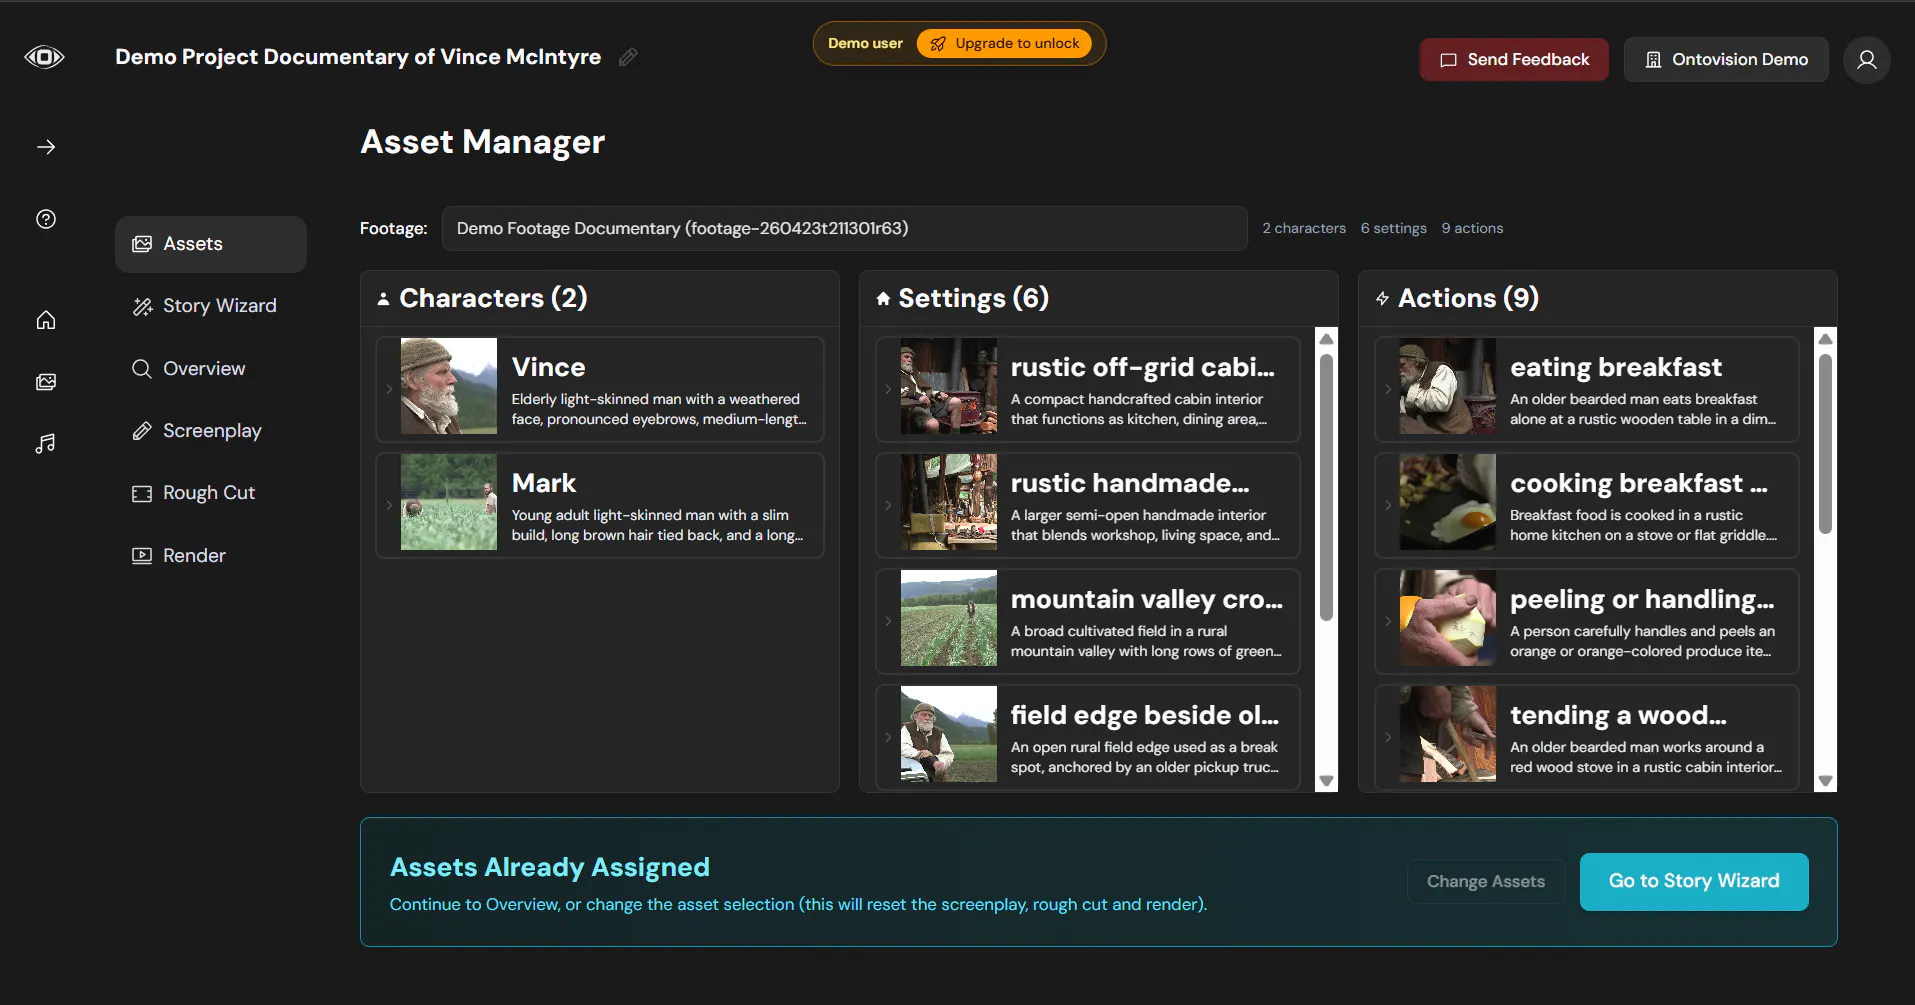Select the tending a wood stove thumbnail
This screenshot has width=1915, height=1005.
pos(1448,734)
